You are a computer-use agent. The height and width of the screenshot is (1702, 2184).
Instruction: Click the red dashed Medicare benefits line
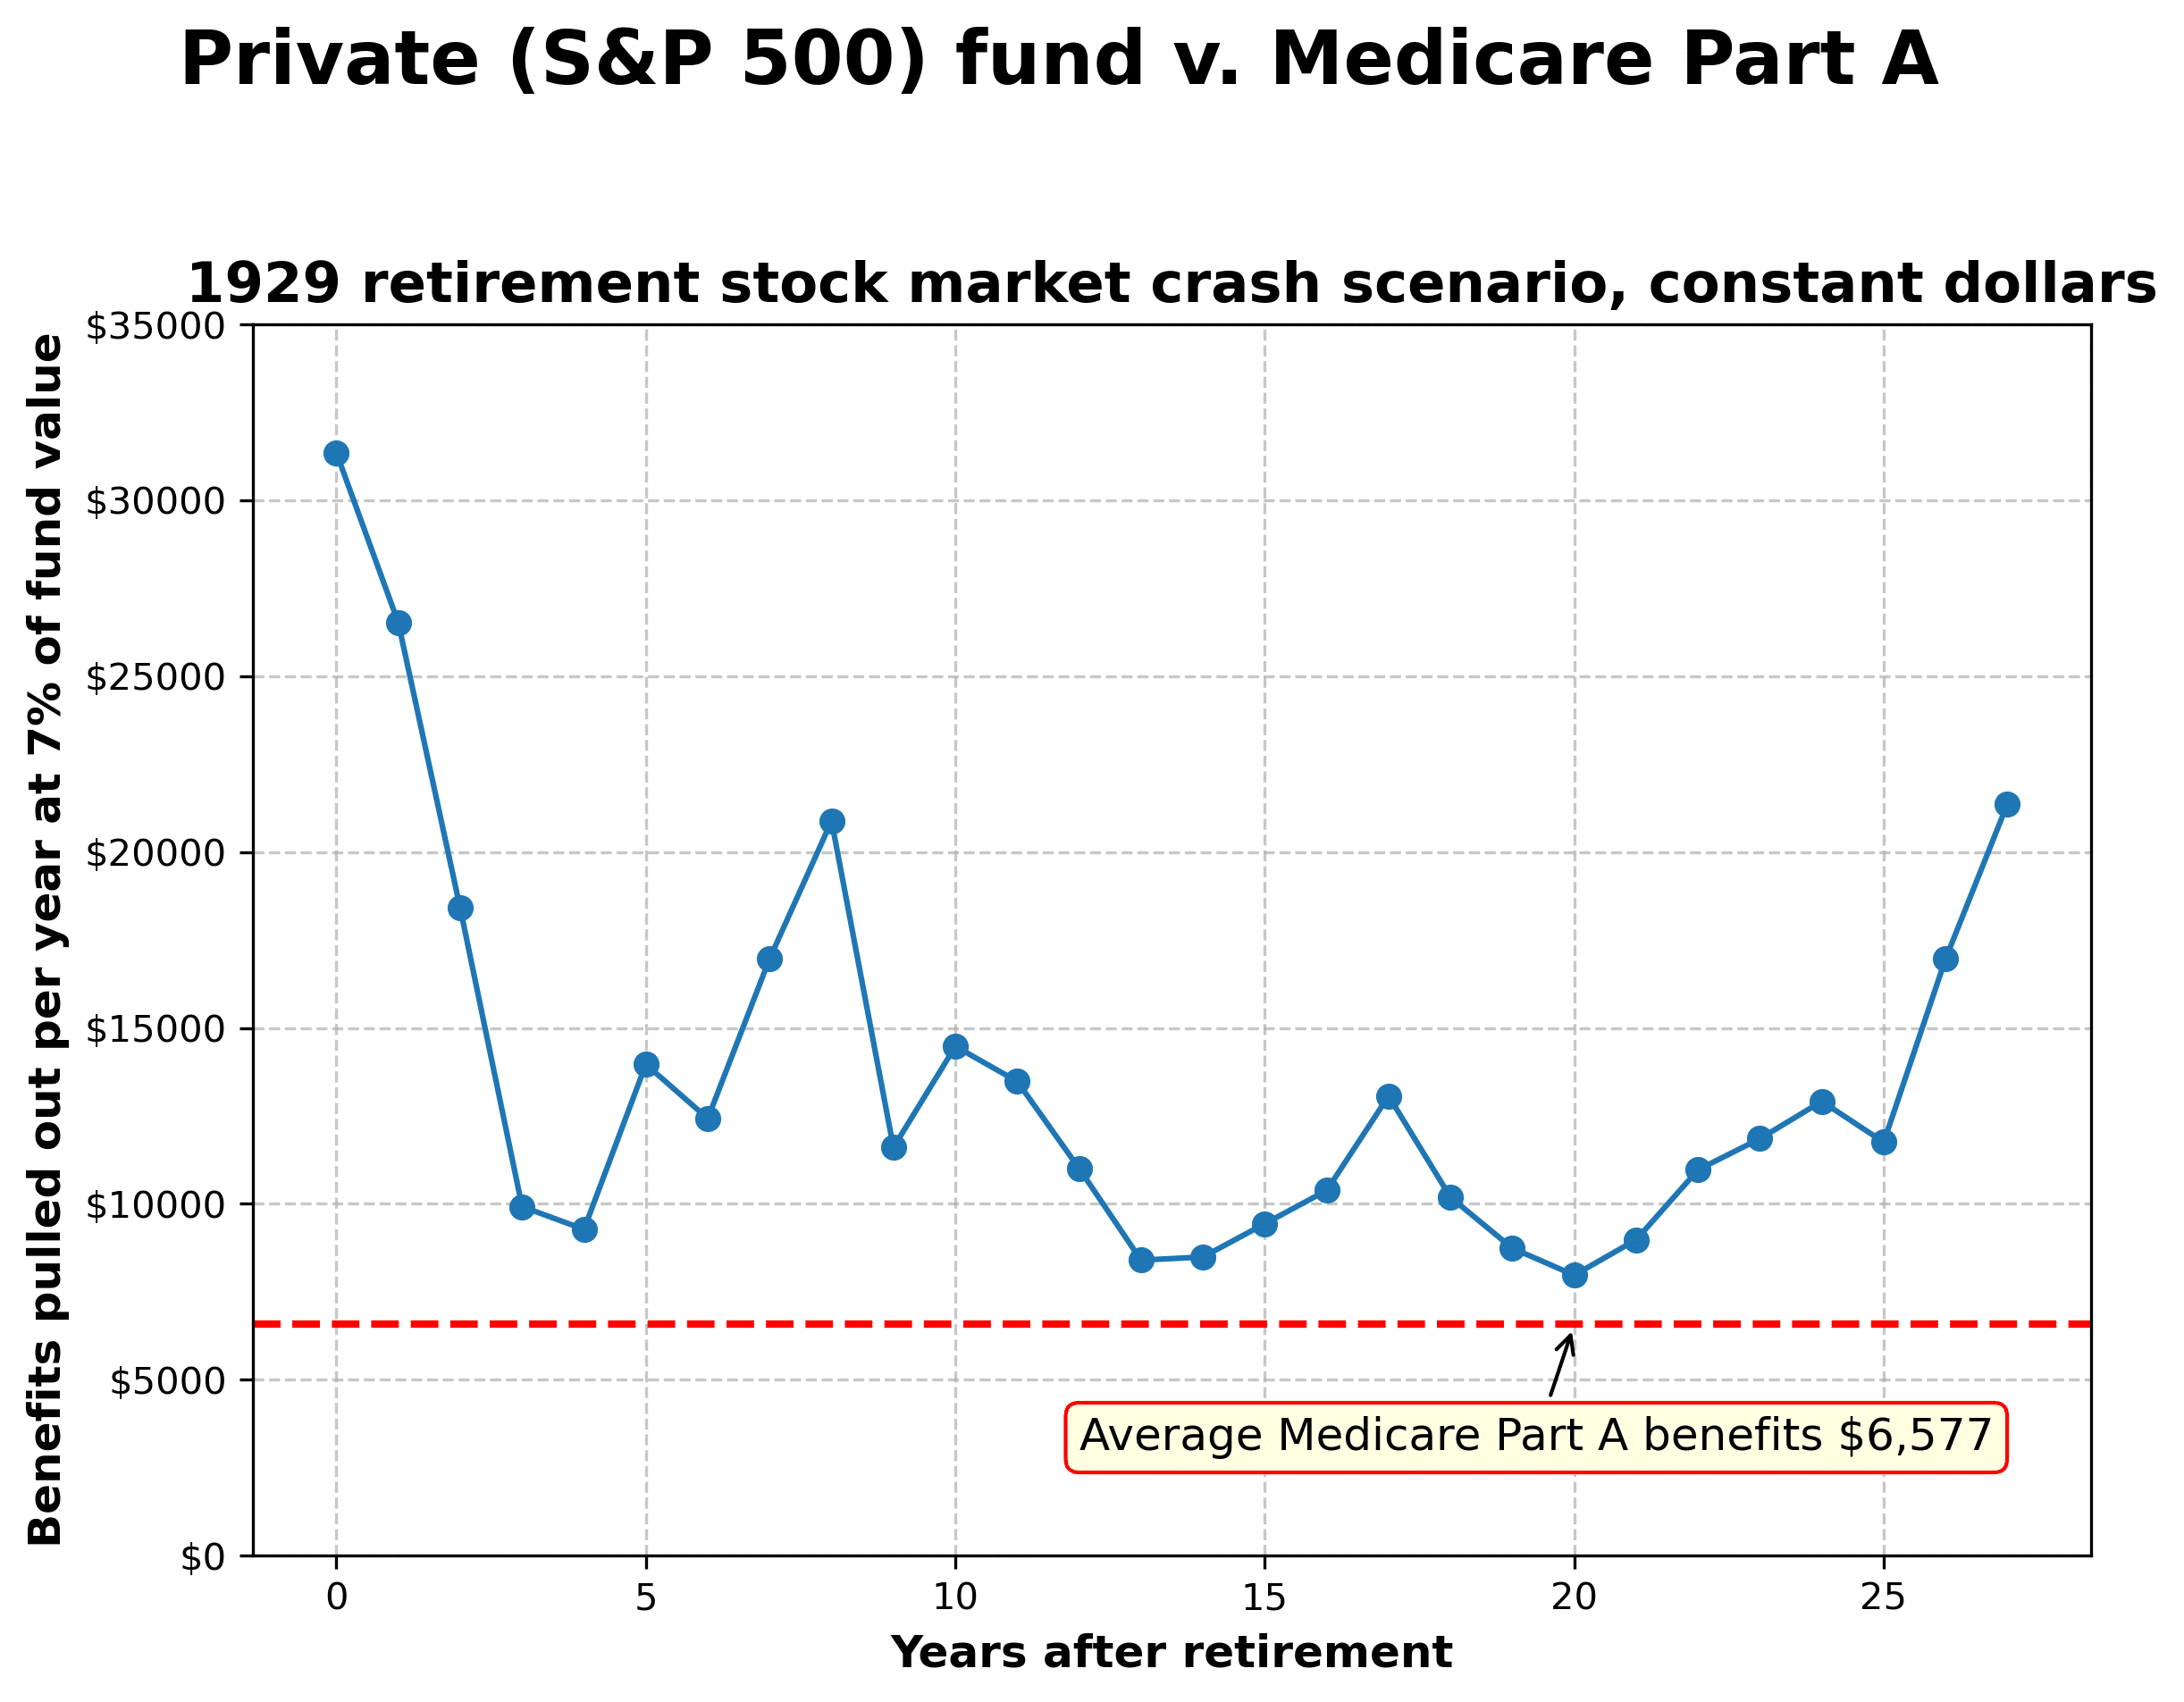(900, 1324)
